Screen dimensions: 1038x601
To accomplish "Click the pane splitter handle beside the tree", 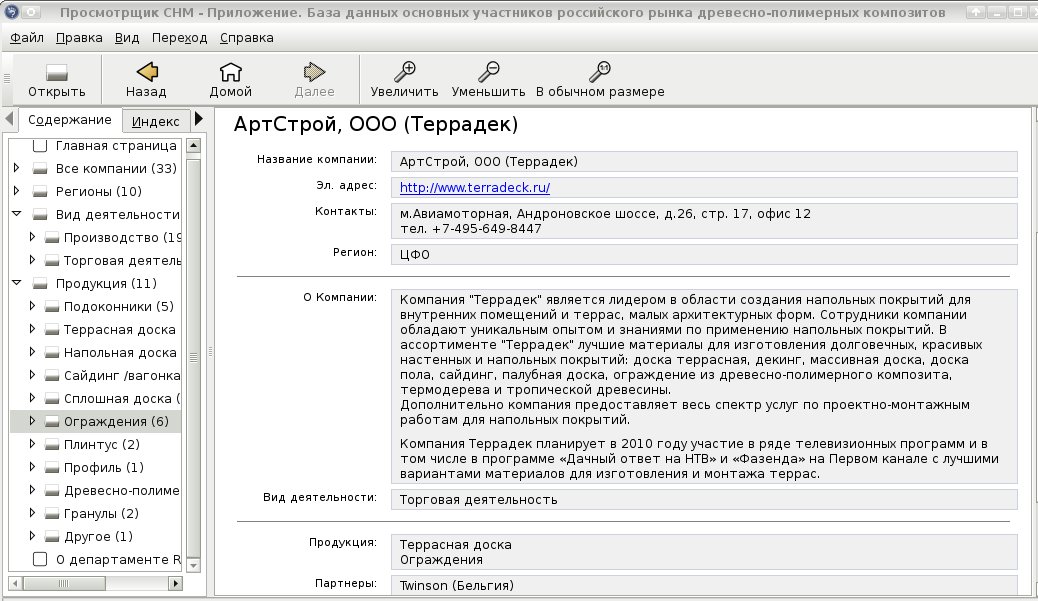I will tap(210, 352).
